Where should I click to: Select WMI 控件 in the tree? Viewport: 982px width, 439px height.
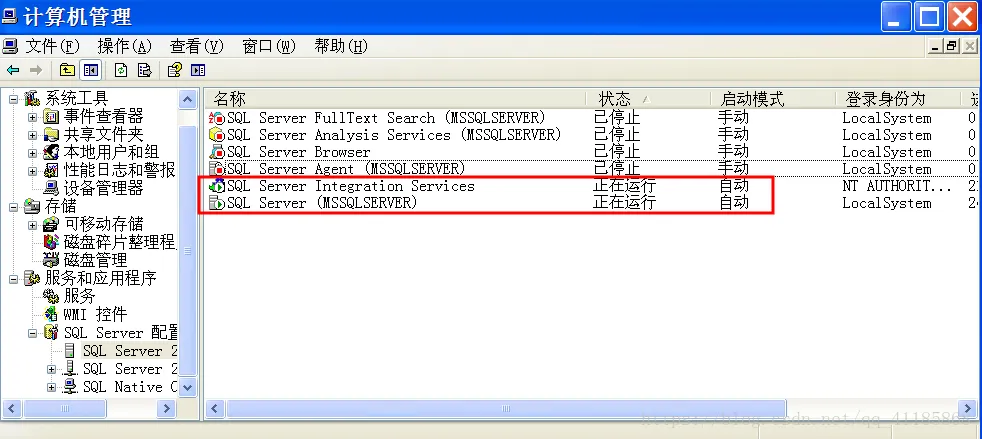(x=95, y=314)
